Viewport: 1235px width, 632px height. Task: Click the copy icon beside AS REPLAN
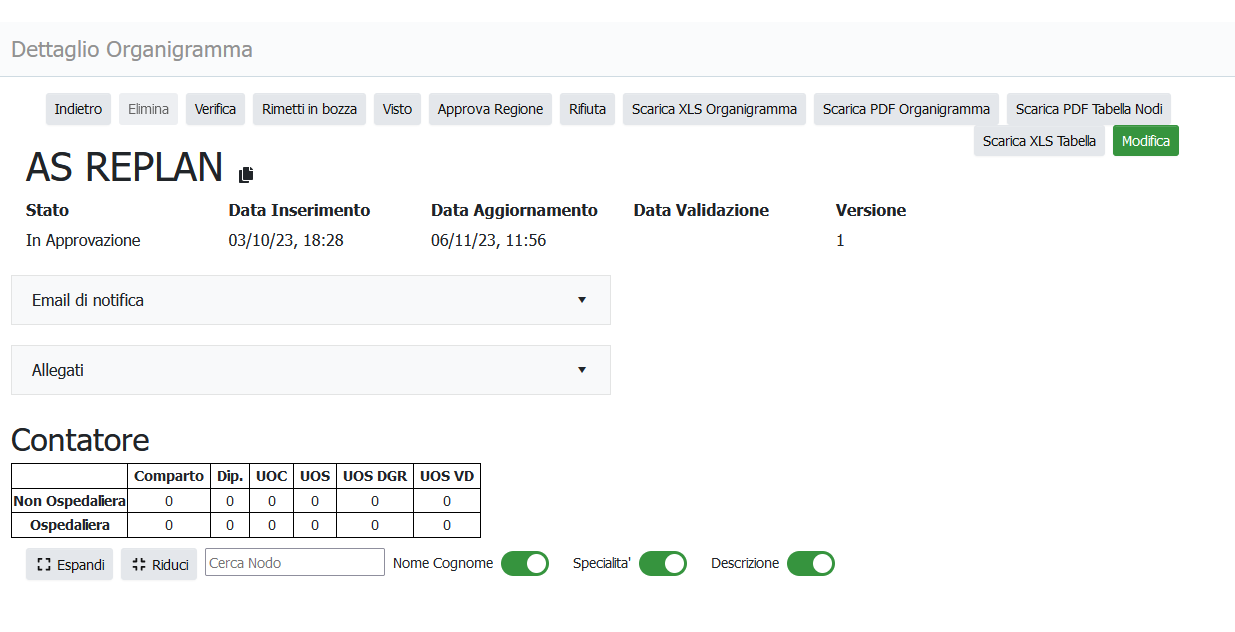point(246,174)
